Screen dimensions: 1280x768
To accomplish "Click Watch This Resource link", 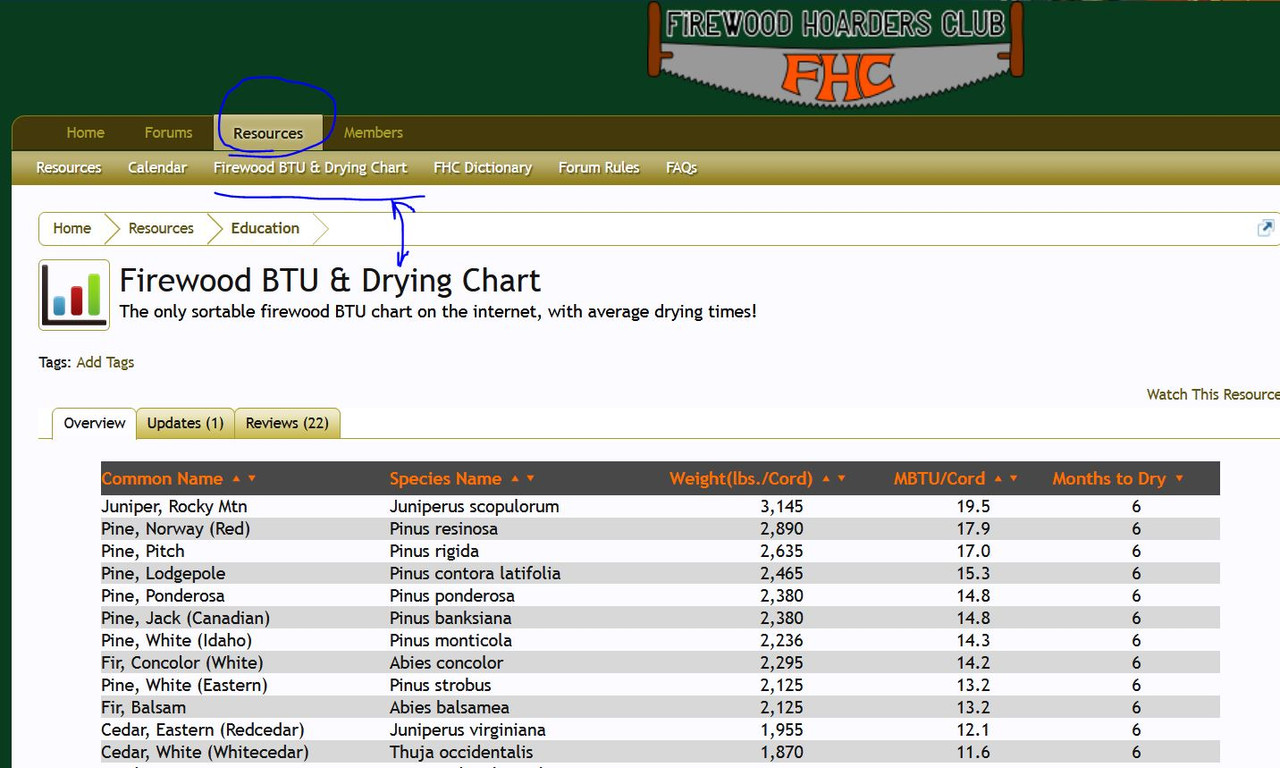I will tap(1213, 395).
